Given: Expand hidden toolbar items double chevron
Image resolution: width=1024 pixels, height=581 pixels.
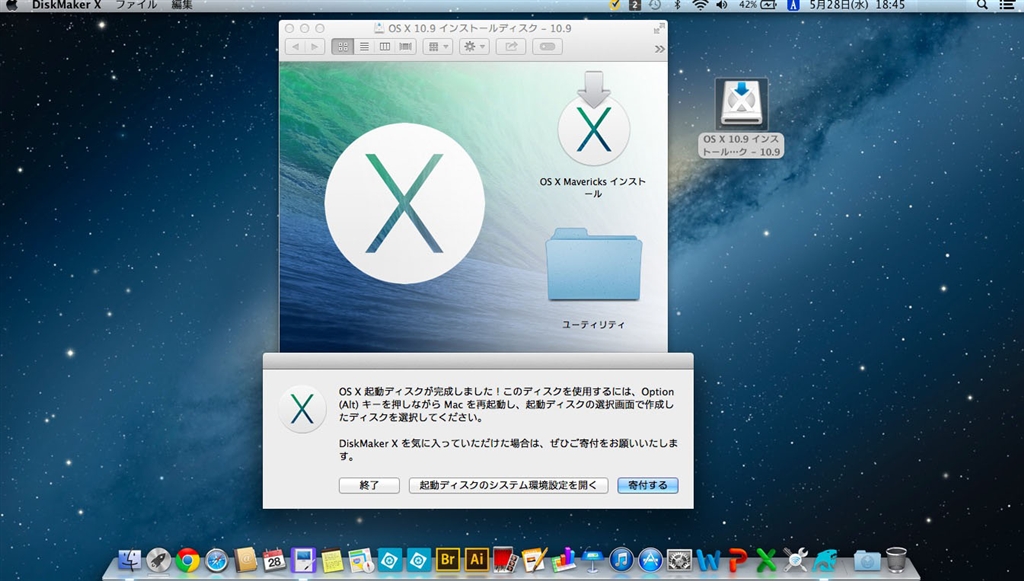Looking at the screenshot, I should click(x=660, y=49).
